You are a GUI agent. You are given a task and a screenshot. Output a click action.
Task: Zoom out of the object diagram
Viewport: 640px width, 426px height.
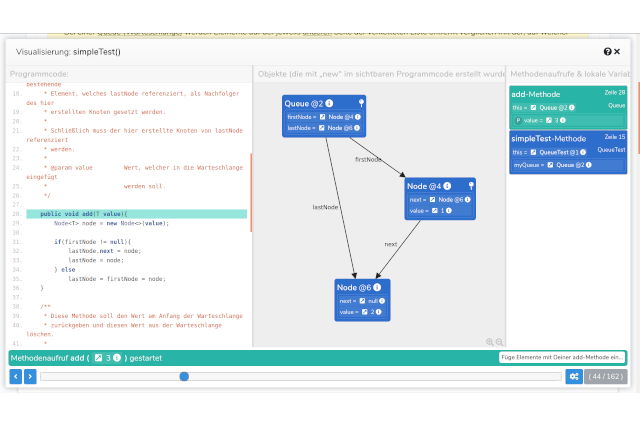[x=499, y=342]
